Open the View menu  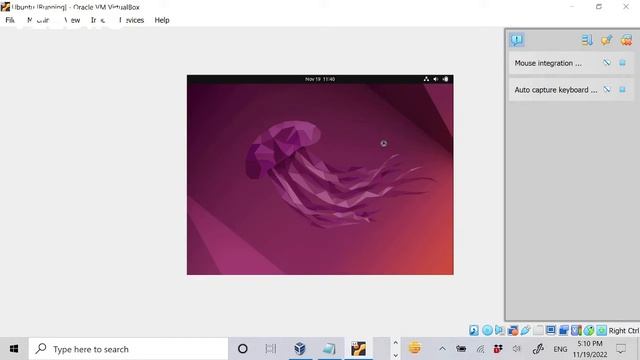tap(72, 20)
